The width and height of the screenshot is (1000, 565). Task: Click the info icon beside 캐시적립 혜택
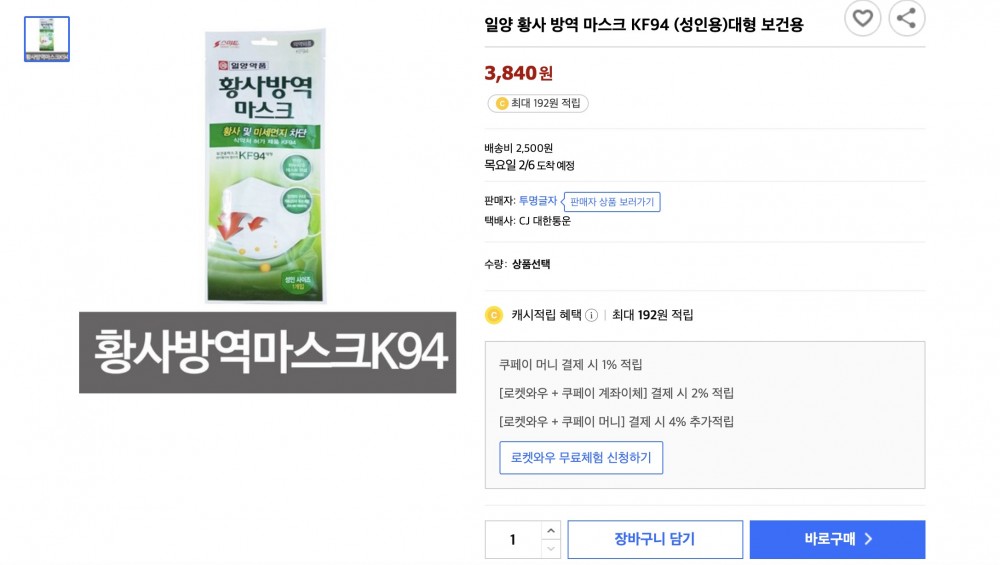click(591, 315)
